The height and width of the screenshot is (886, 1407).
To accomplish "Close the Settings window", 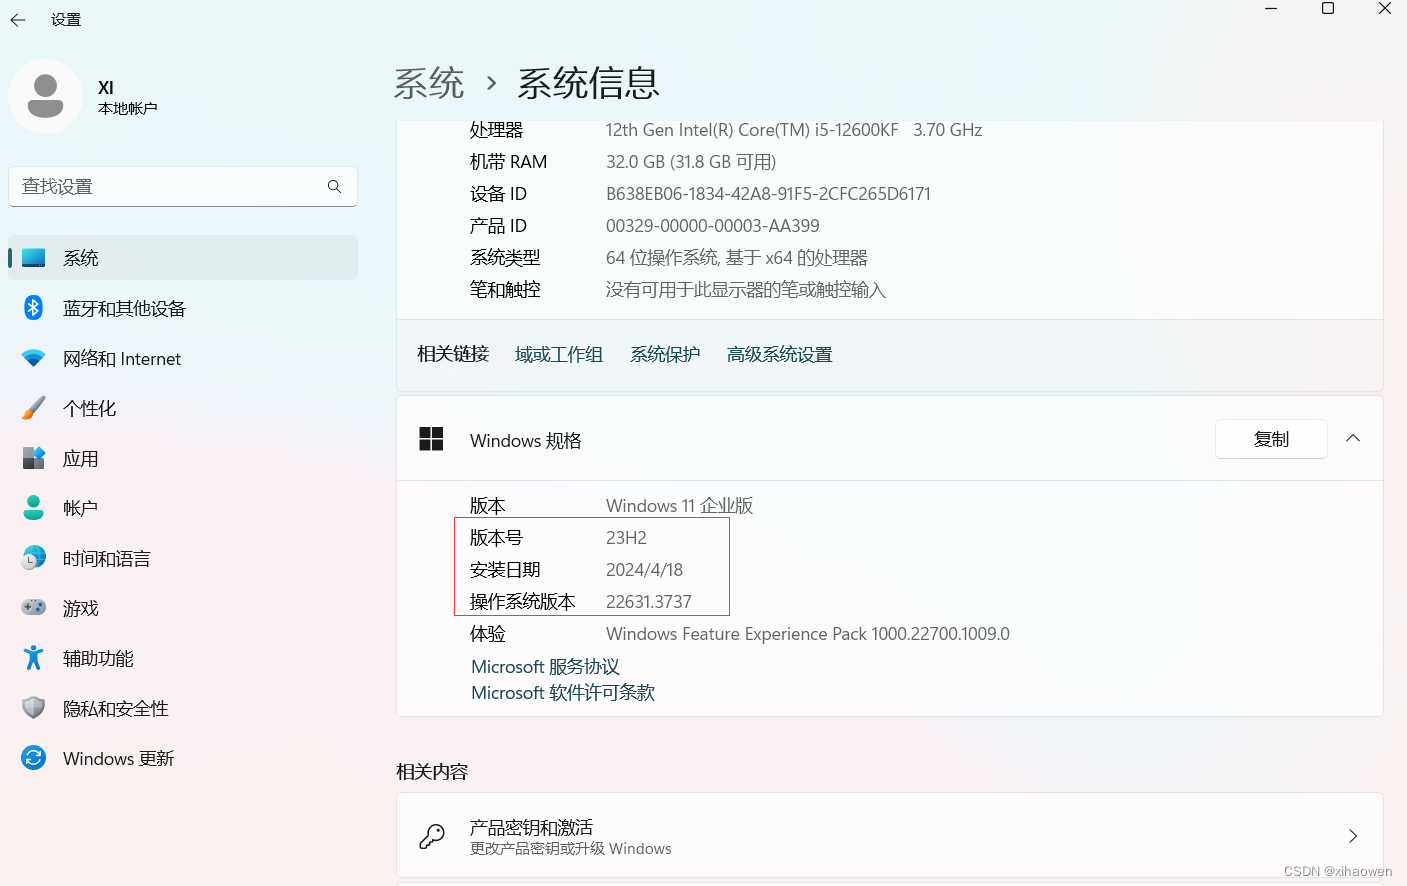I will pos(1385,9).
